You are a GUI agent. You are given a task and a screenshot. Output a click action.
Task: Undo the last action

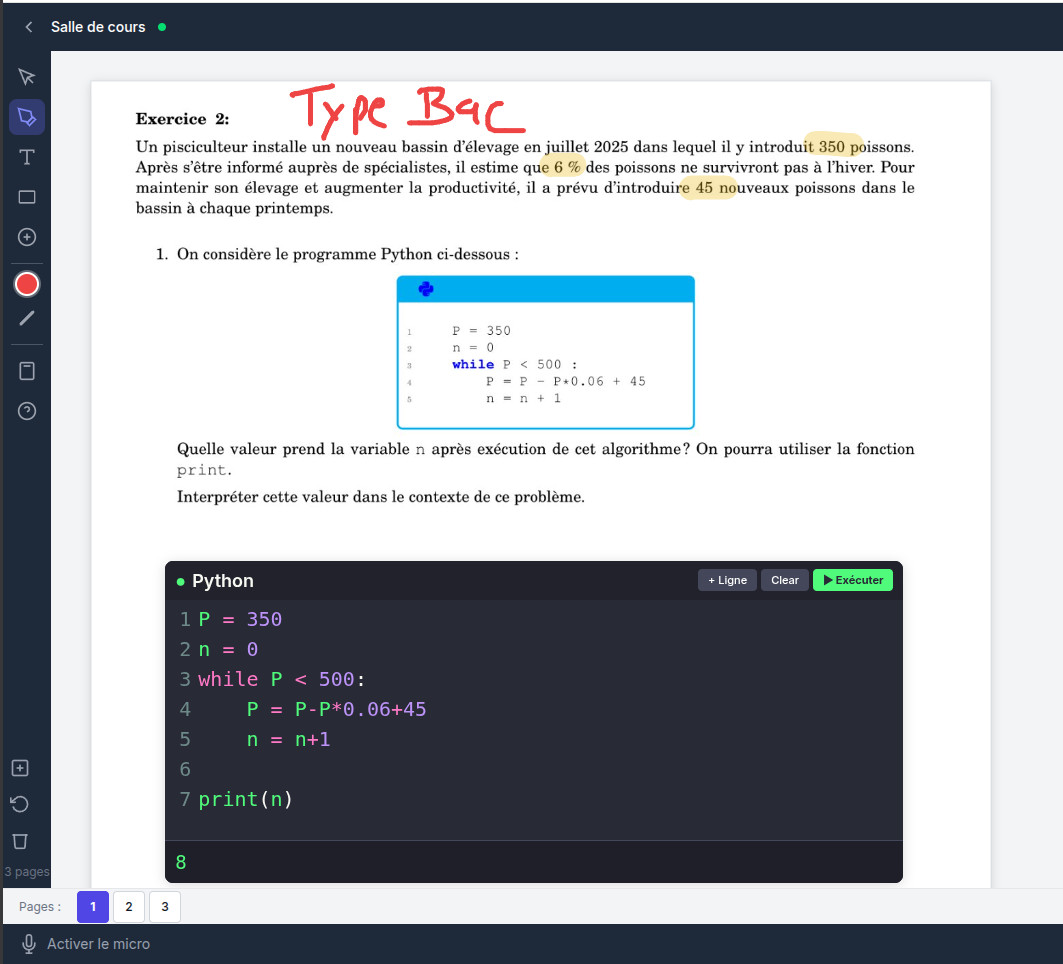20,804
